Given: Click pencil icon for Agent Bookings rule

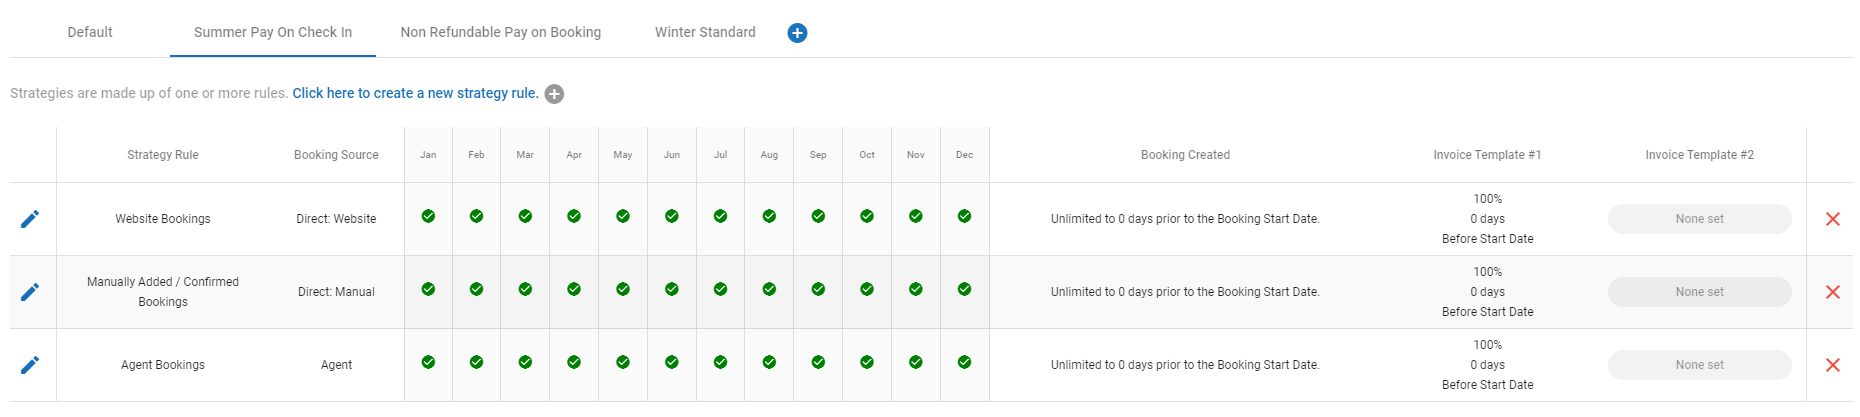Looking at the screenshot, I should coord(30,365).
